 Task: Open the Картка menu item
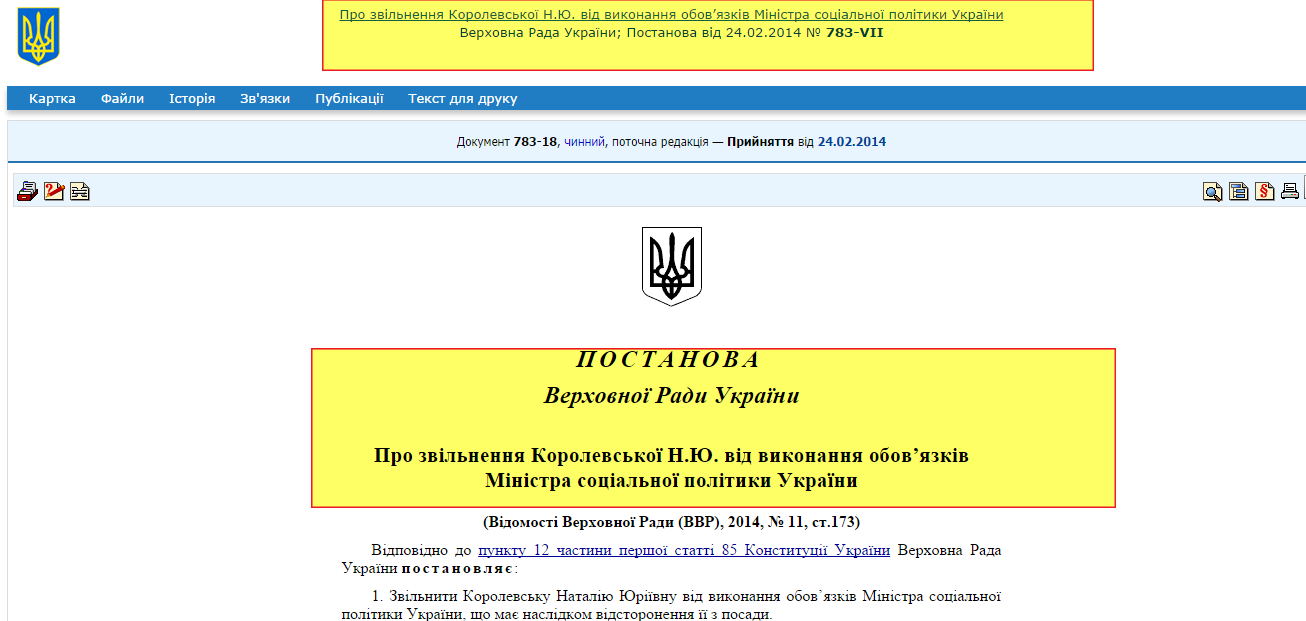(54, 98)
